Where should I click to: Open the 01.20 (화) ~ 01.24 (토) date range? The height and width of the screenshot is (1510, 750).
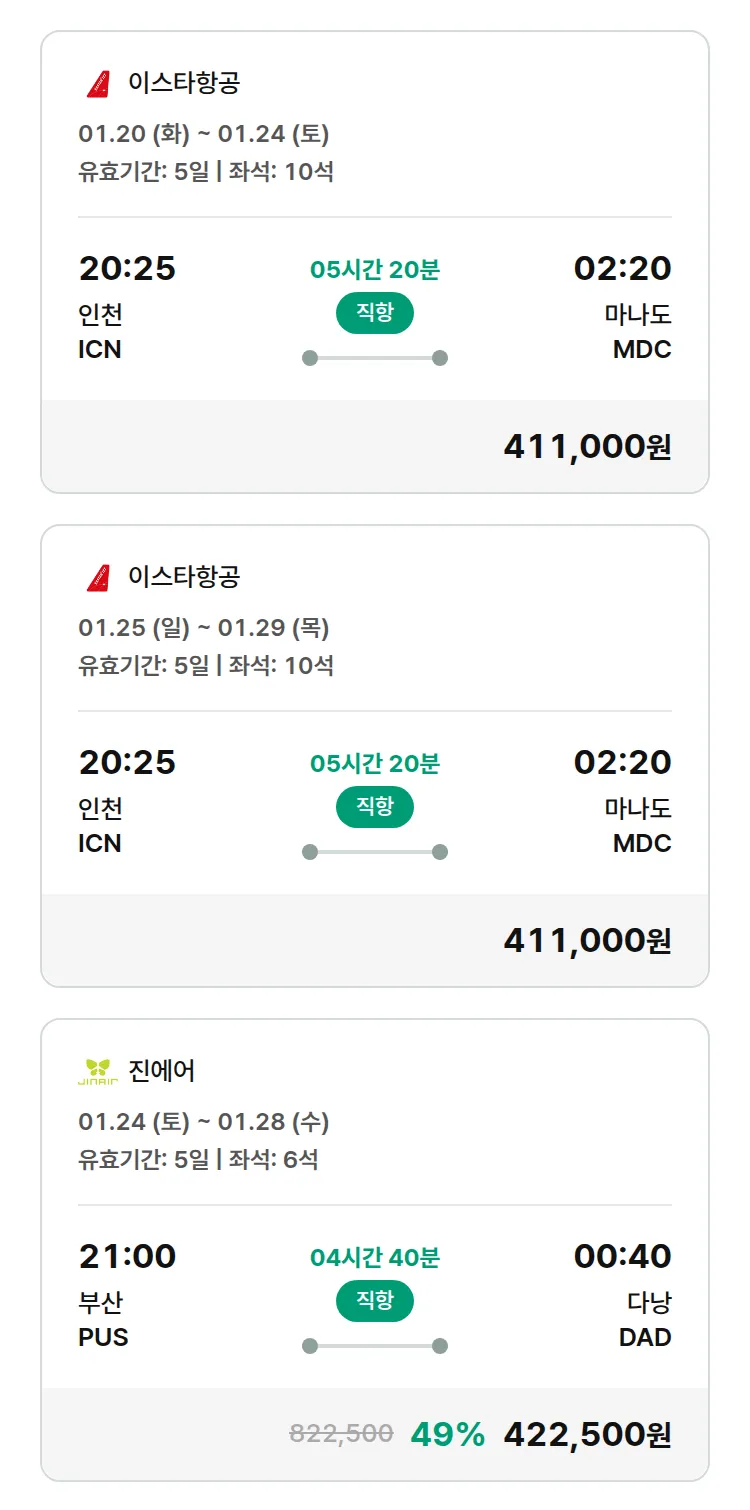[x=204, y=134]
